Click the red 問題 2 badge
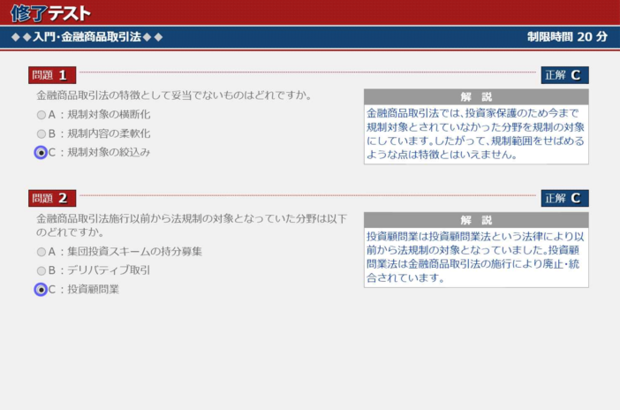 tap(52, 198)
